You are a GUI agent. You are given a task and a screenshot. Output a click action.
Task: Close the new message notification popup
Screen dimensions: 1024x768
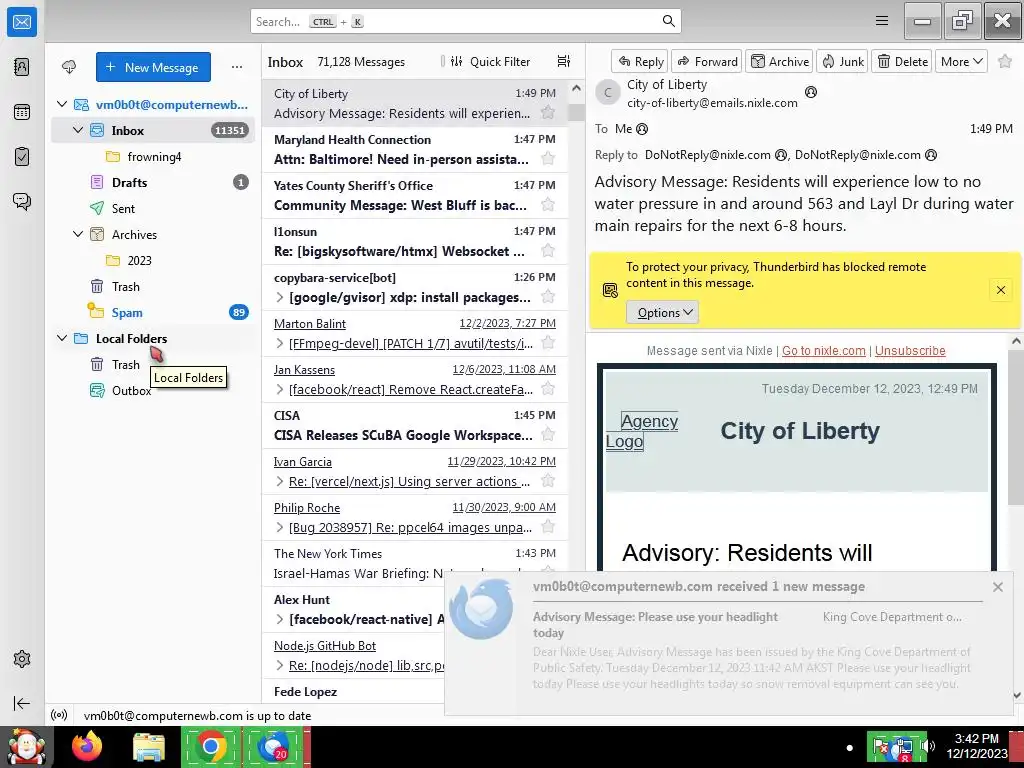[997, 586]
